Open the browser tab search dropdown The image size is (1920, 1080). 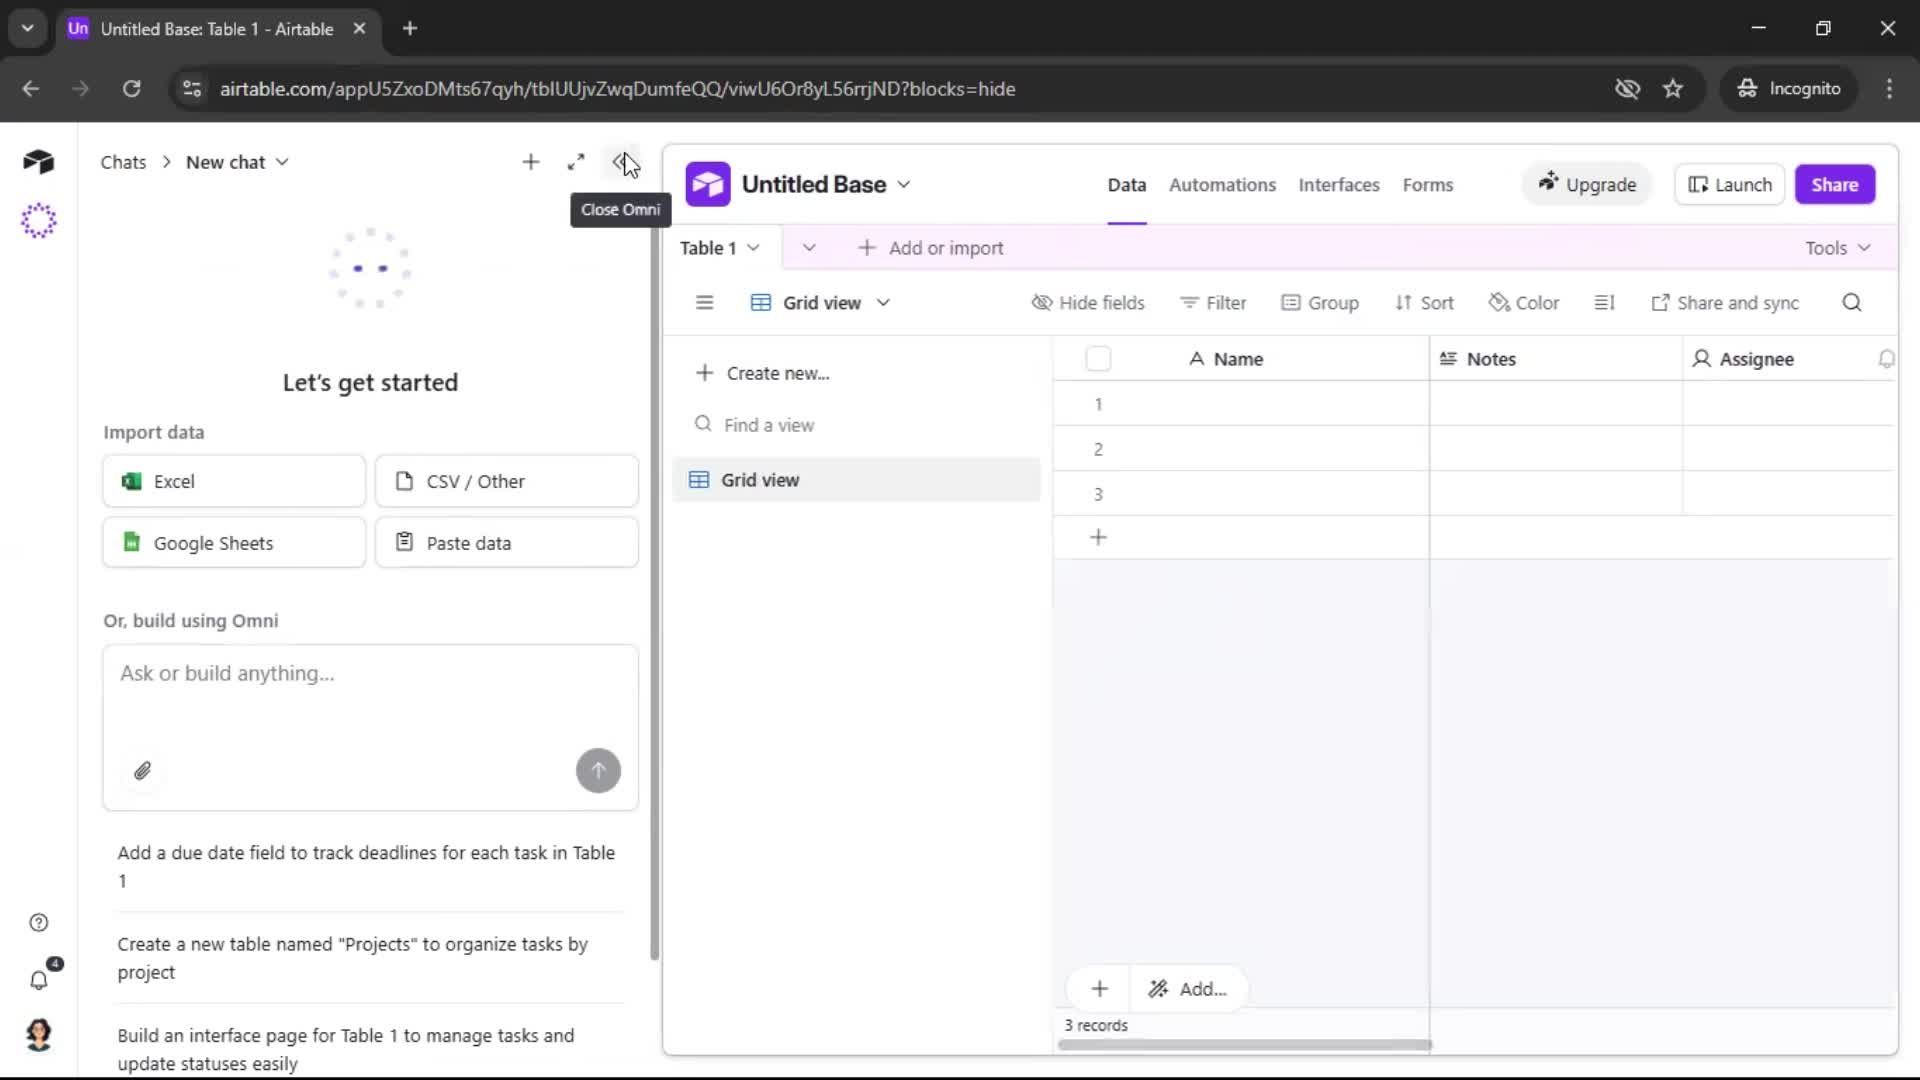27,29
